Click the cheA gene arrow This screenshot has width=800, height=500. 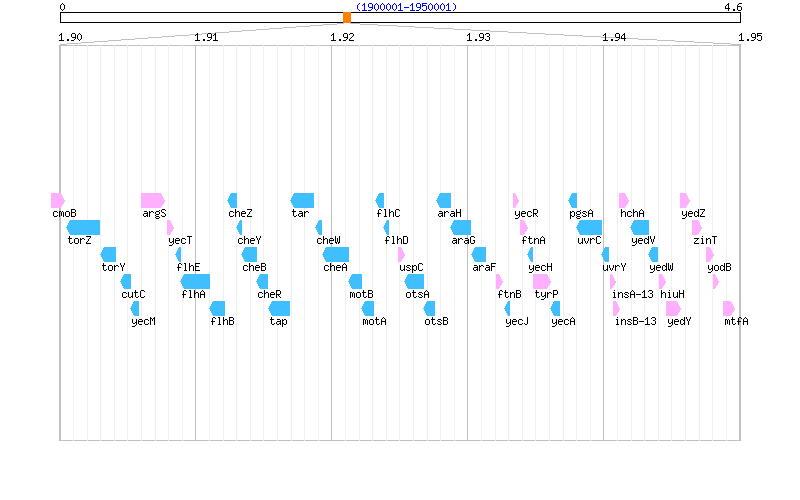335,254
